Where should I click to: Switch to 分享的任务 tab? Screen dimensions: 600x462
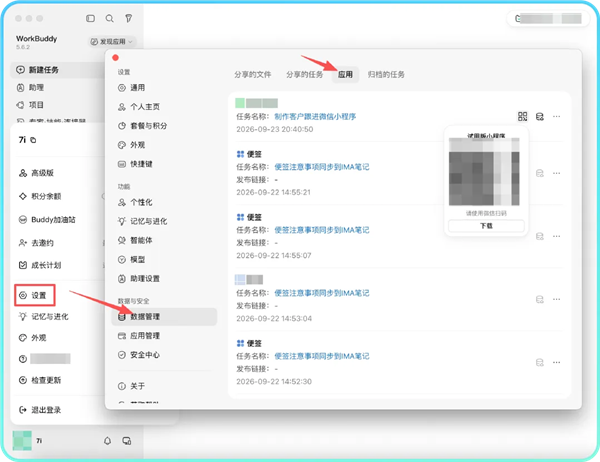(305, 75)
